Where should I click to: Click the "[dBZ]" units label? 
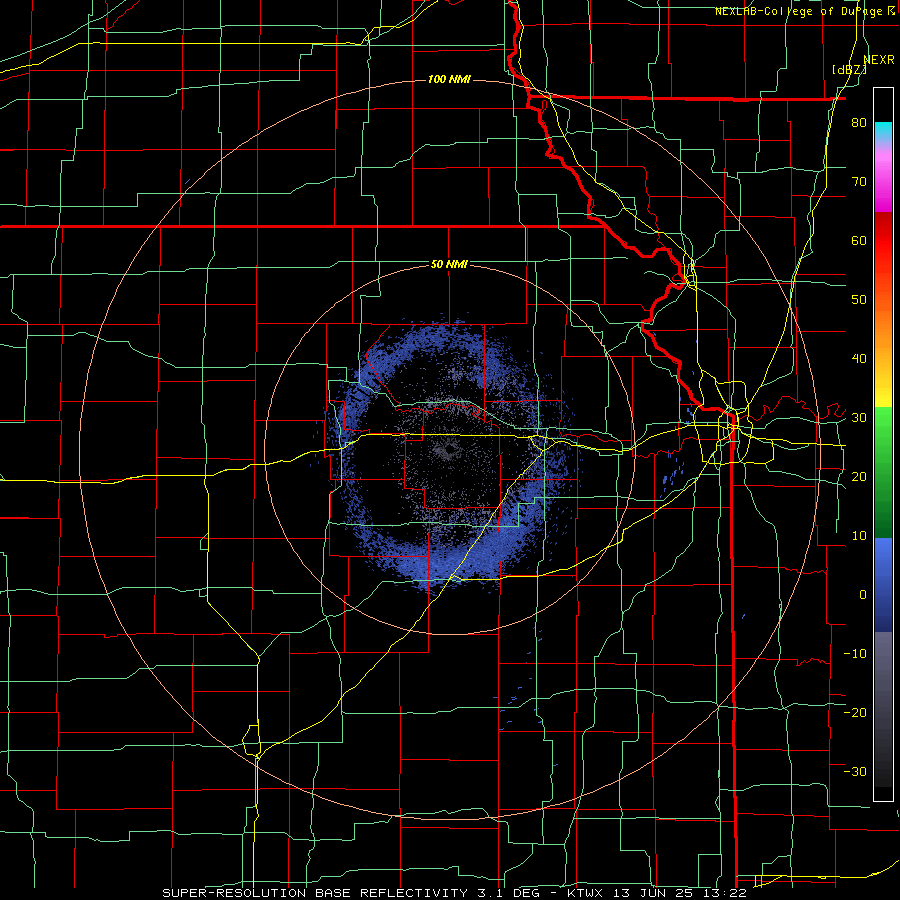[x=849, y=69]
